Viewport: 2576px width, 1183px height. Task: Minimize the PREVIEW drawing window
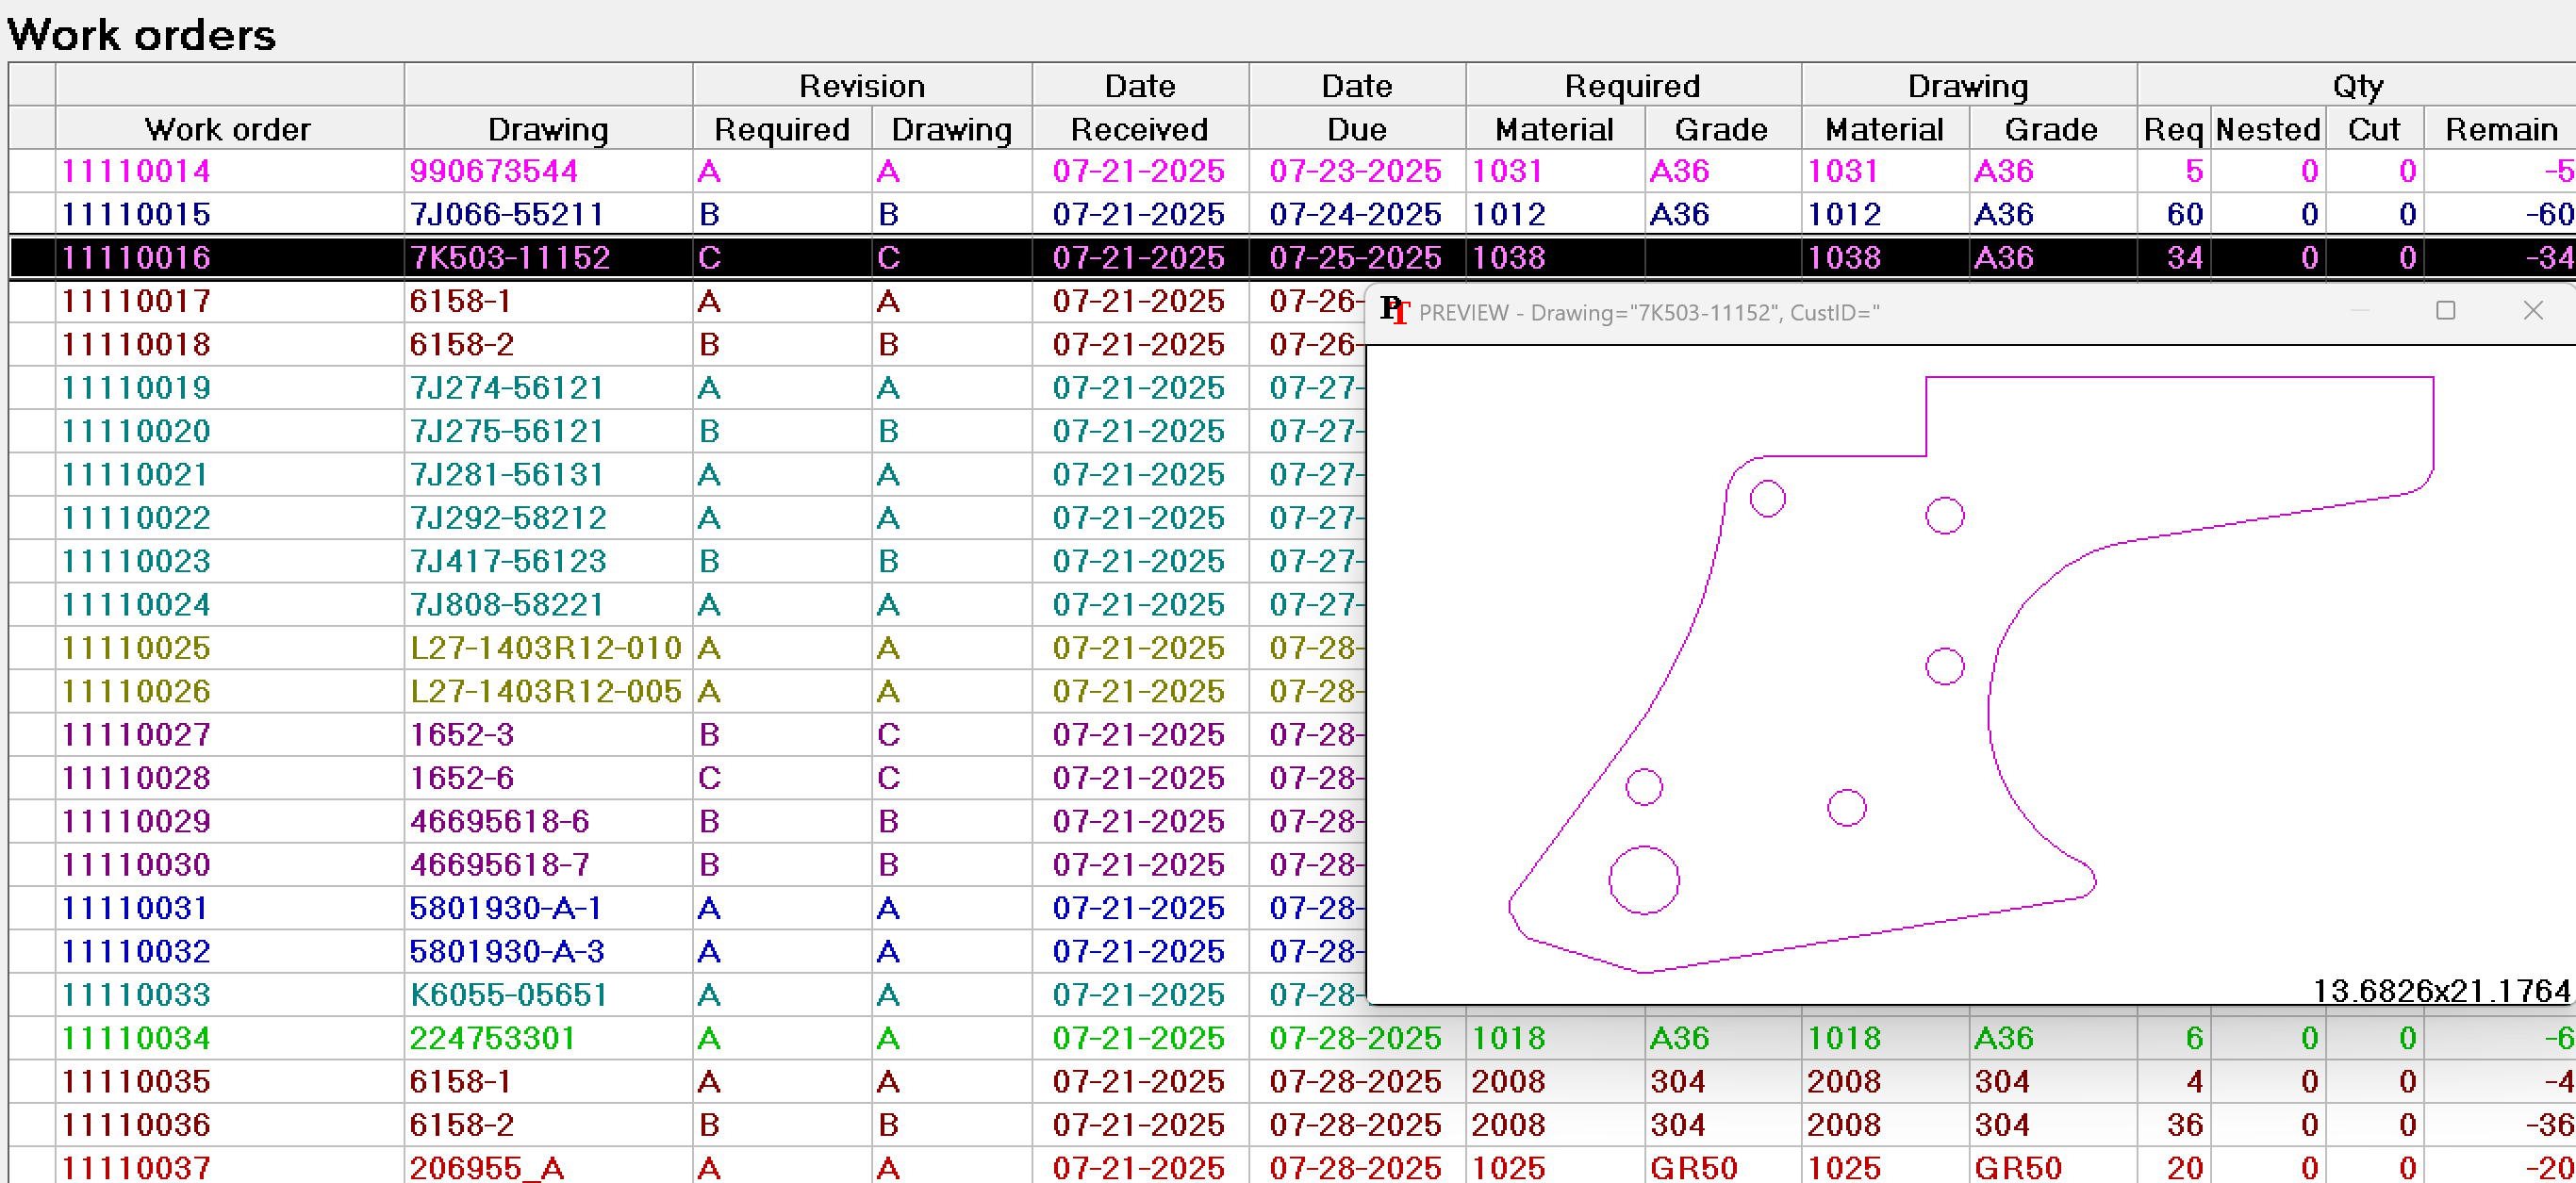(2360, 311)
